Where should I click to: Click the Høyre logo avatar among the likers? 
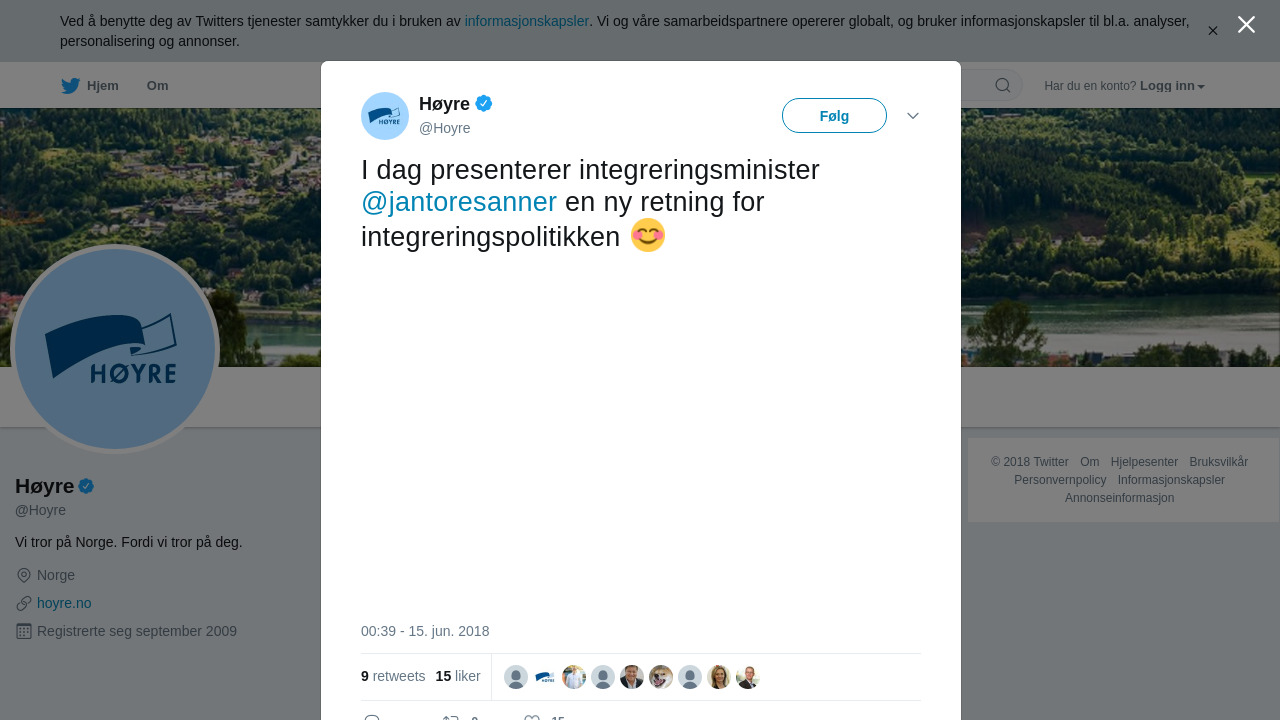click(x=545, y=677)
